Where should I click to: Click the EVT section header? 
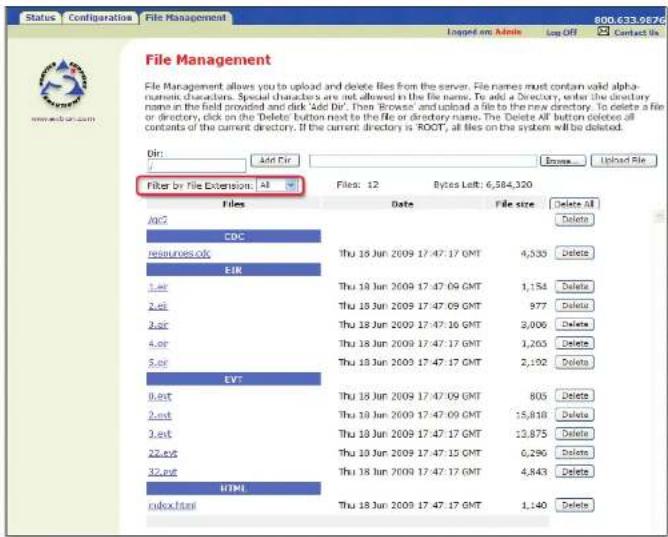pos(233,379)
